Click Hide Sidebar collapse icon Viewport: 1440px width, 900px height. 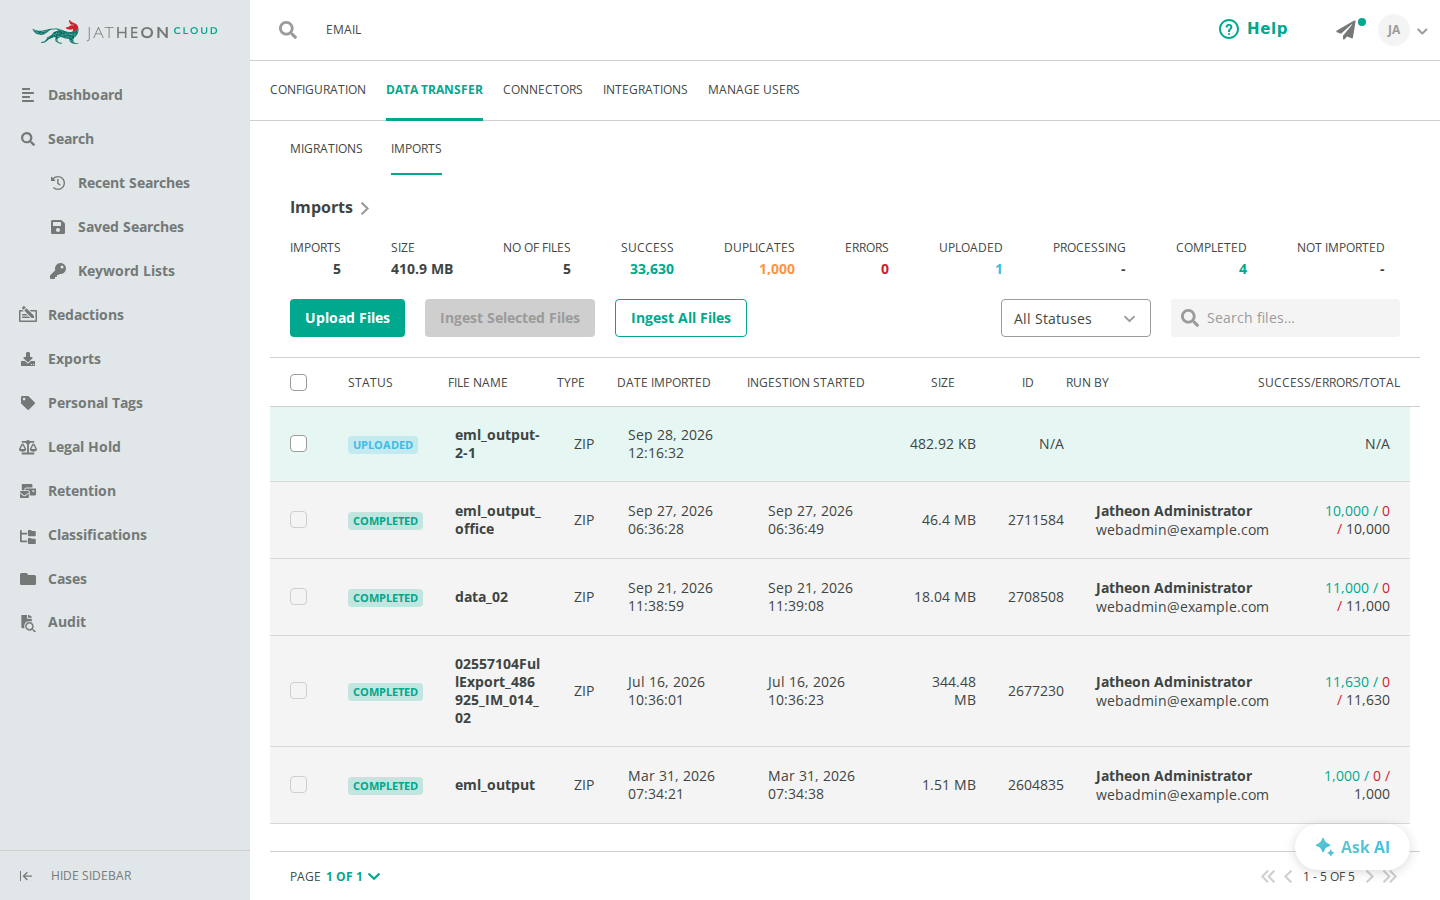pyautogui.click(x=26, y=876)
